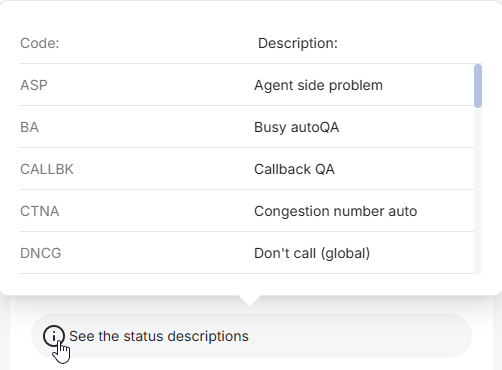Click the 'Congestion number auto' description

pos(336,211)
